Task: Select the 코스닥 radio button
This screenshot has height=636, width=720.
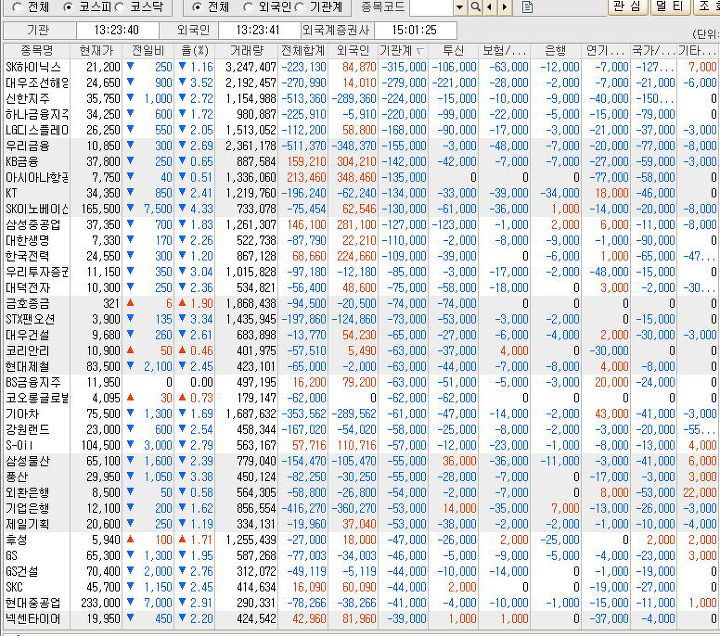Action: (119, 7)
